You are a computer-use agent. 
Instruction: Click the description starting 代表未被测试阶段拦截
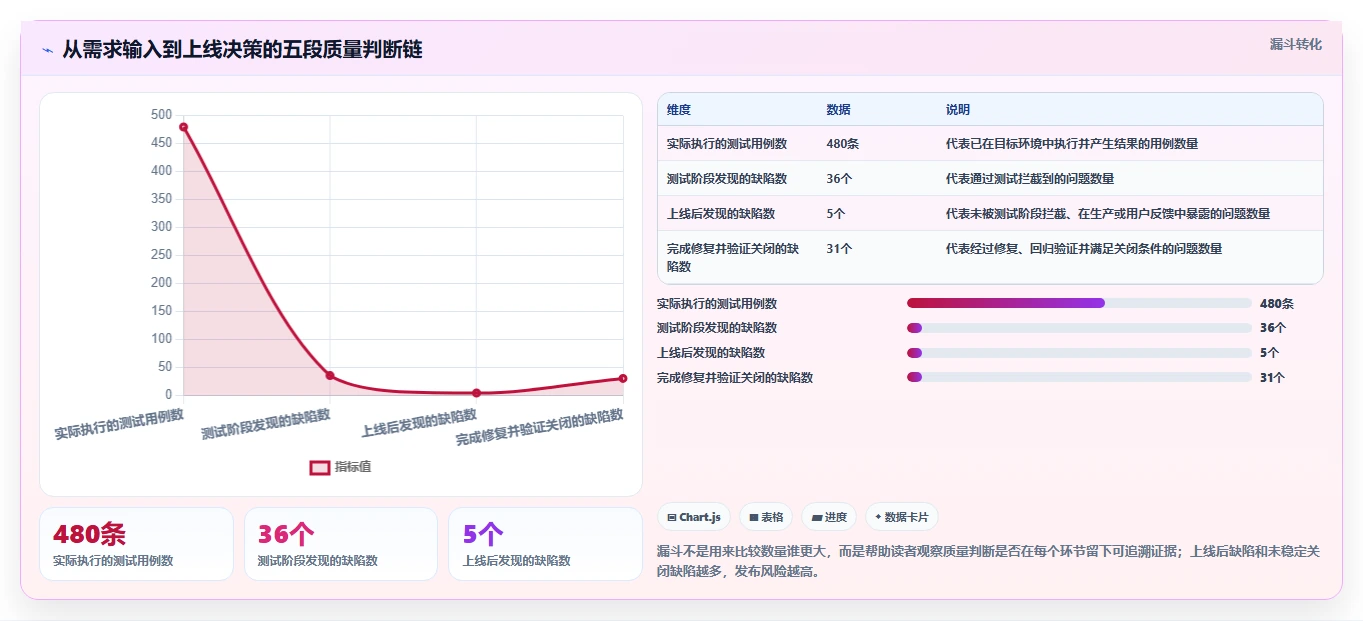click(x=1108, y=214)
